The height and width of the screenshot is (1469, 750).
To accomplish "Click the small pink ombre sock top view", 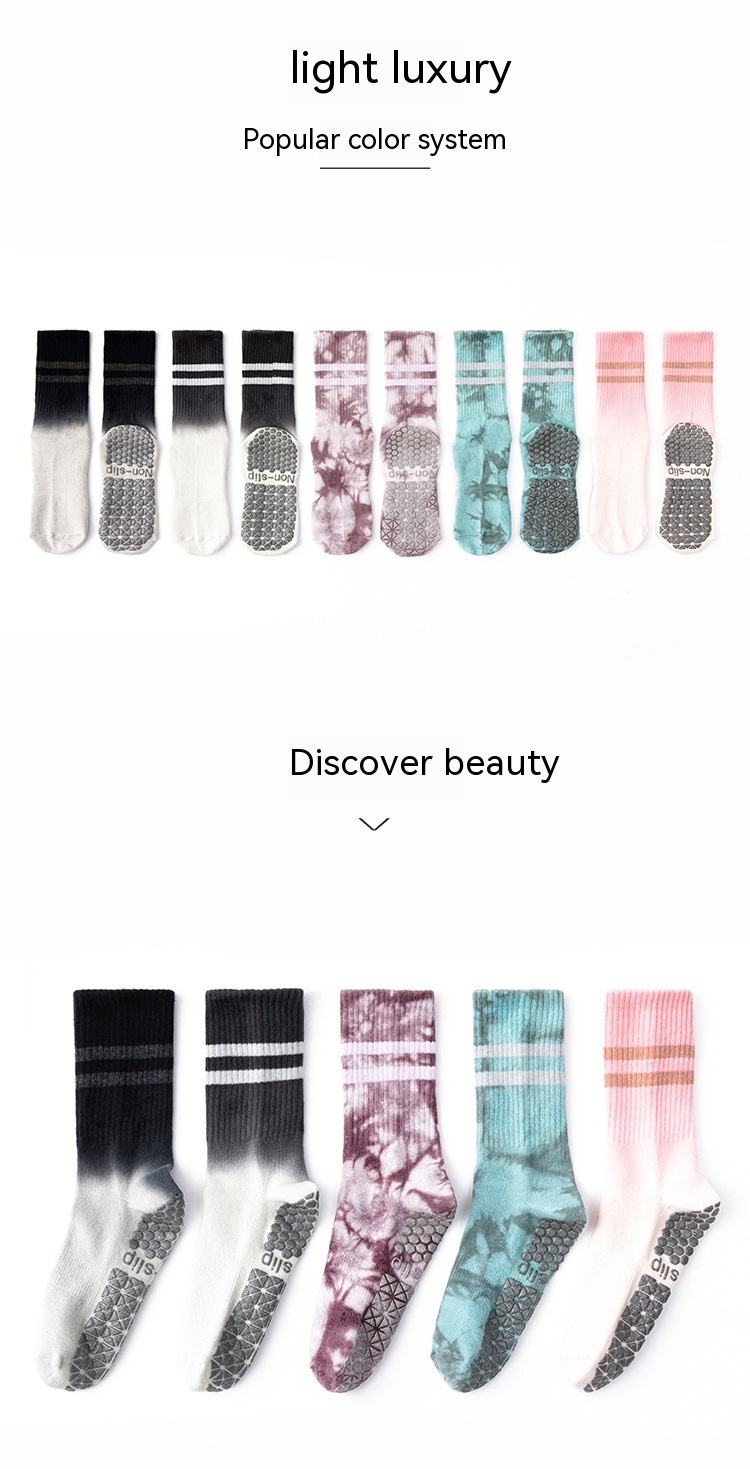I will coord(621,440).
